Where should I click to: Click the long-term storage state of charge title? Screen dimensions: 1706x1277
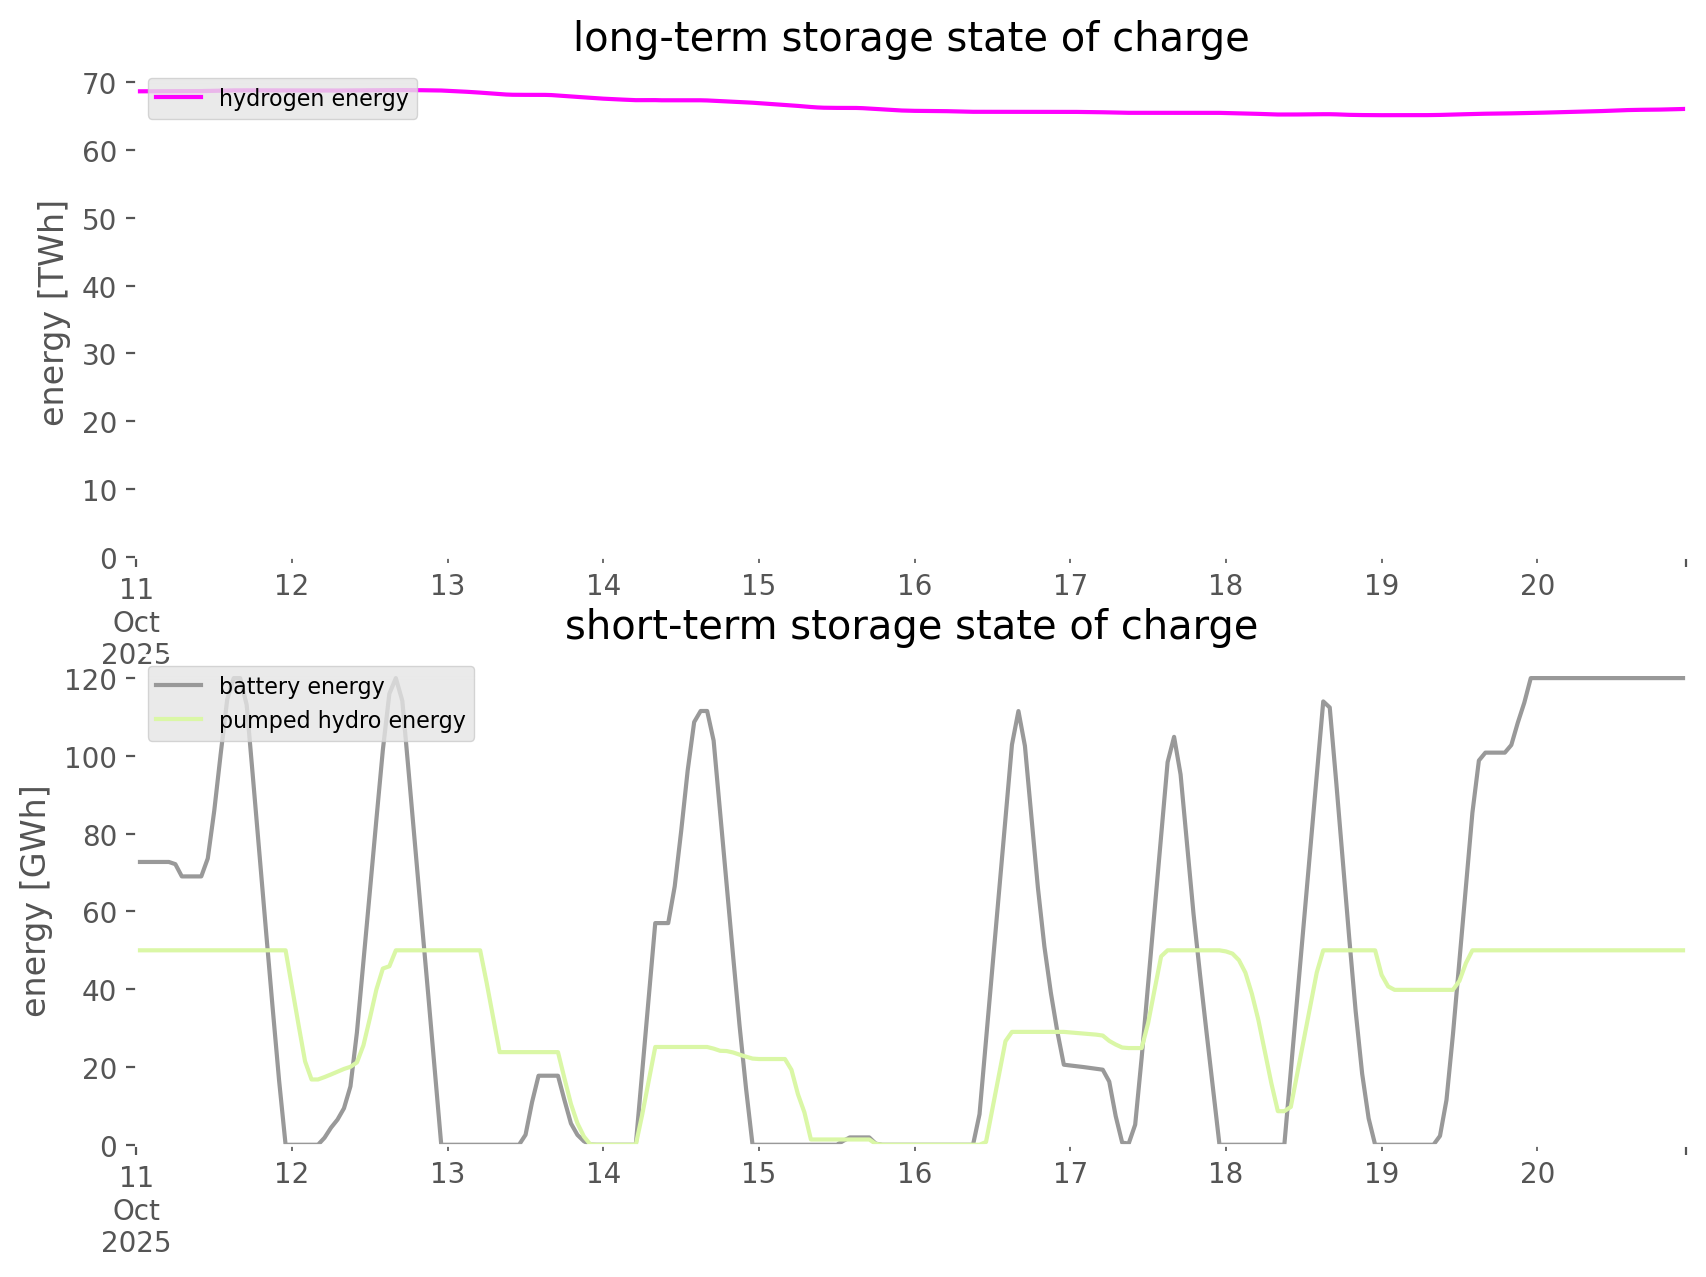[910, 38]
